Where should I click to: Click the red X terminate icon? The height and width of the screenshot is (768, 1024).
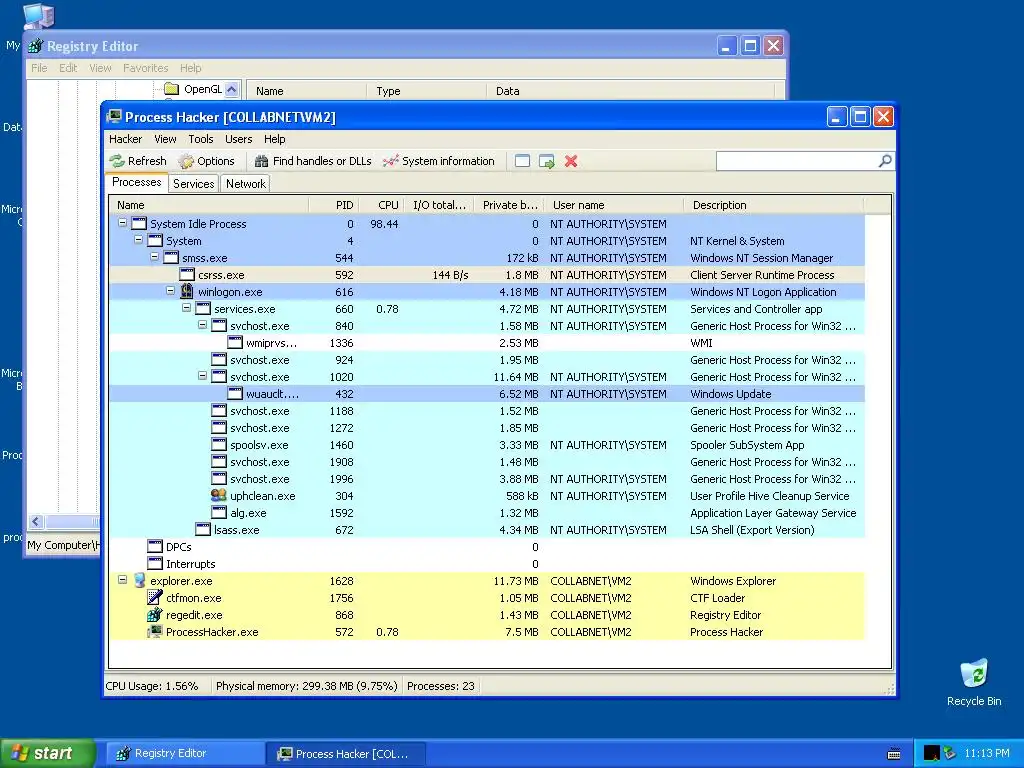[571, 161]
